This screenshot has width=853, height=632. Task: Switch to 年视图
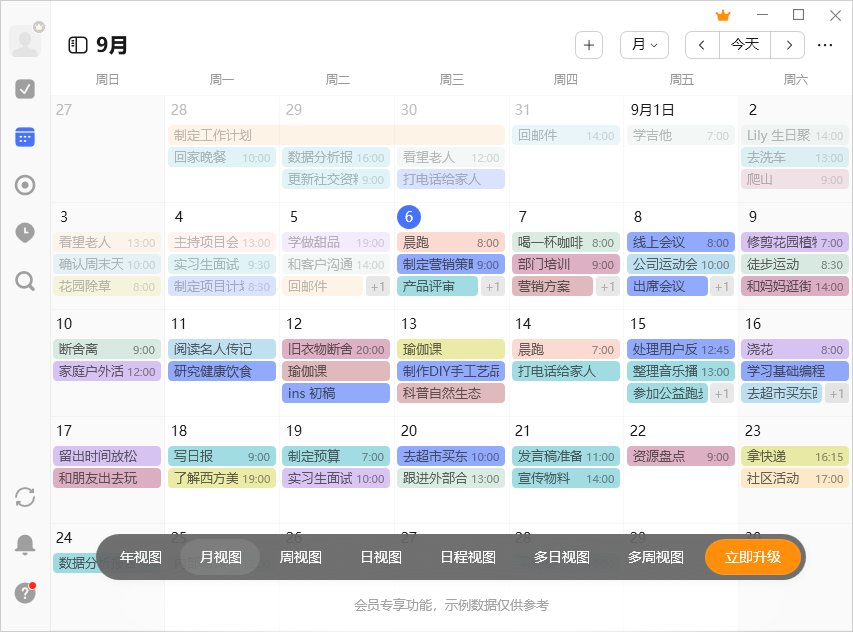140,557
